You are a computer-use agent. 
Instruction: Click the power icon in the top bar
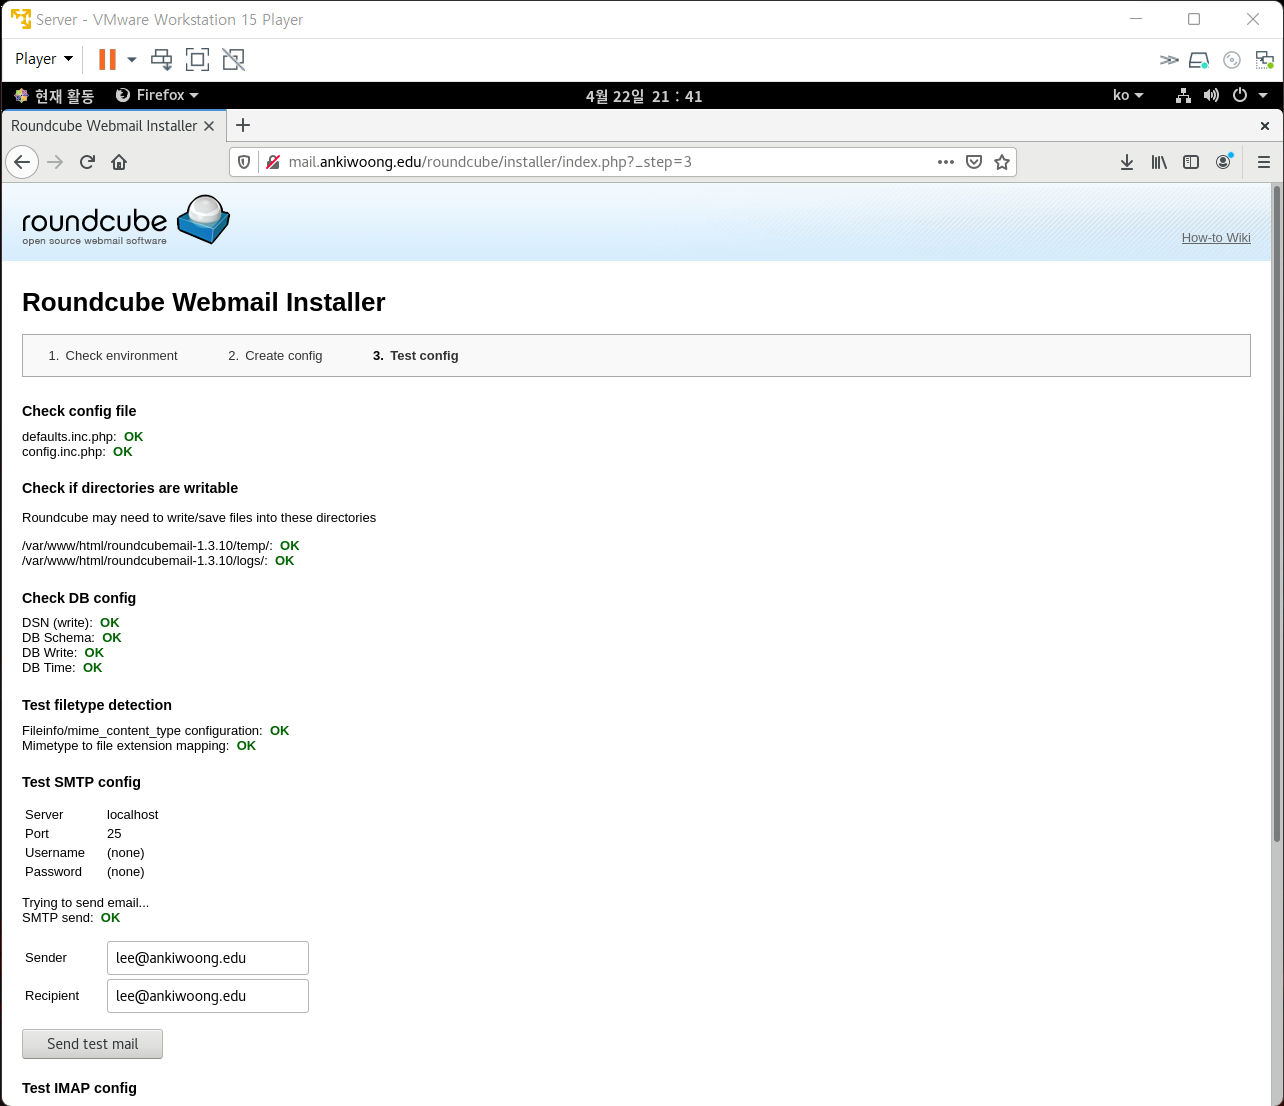coord(1240,95)
